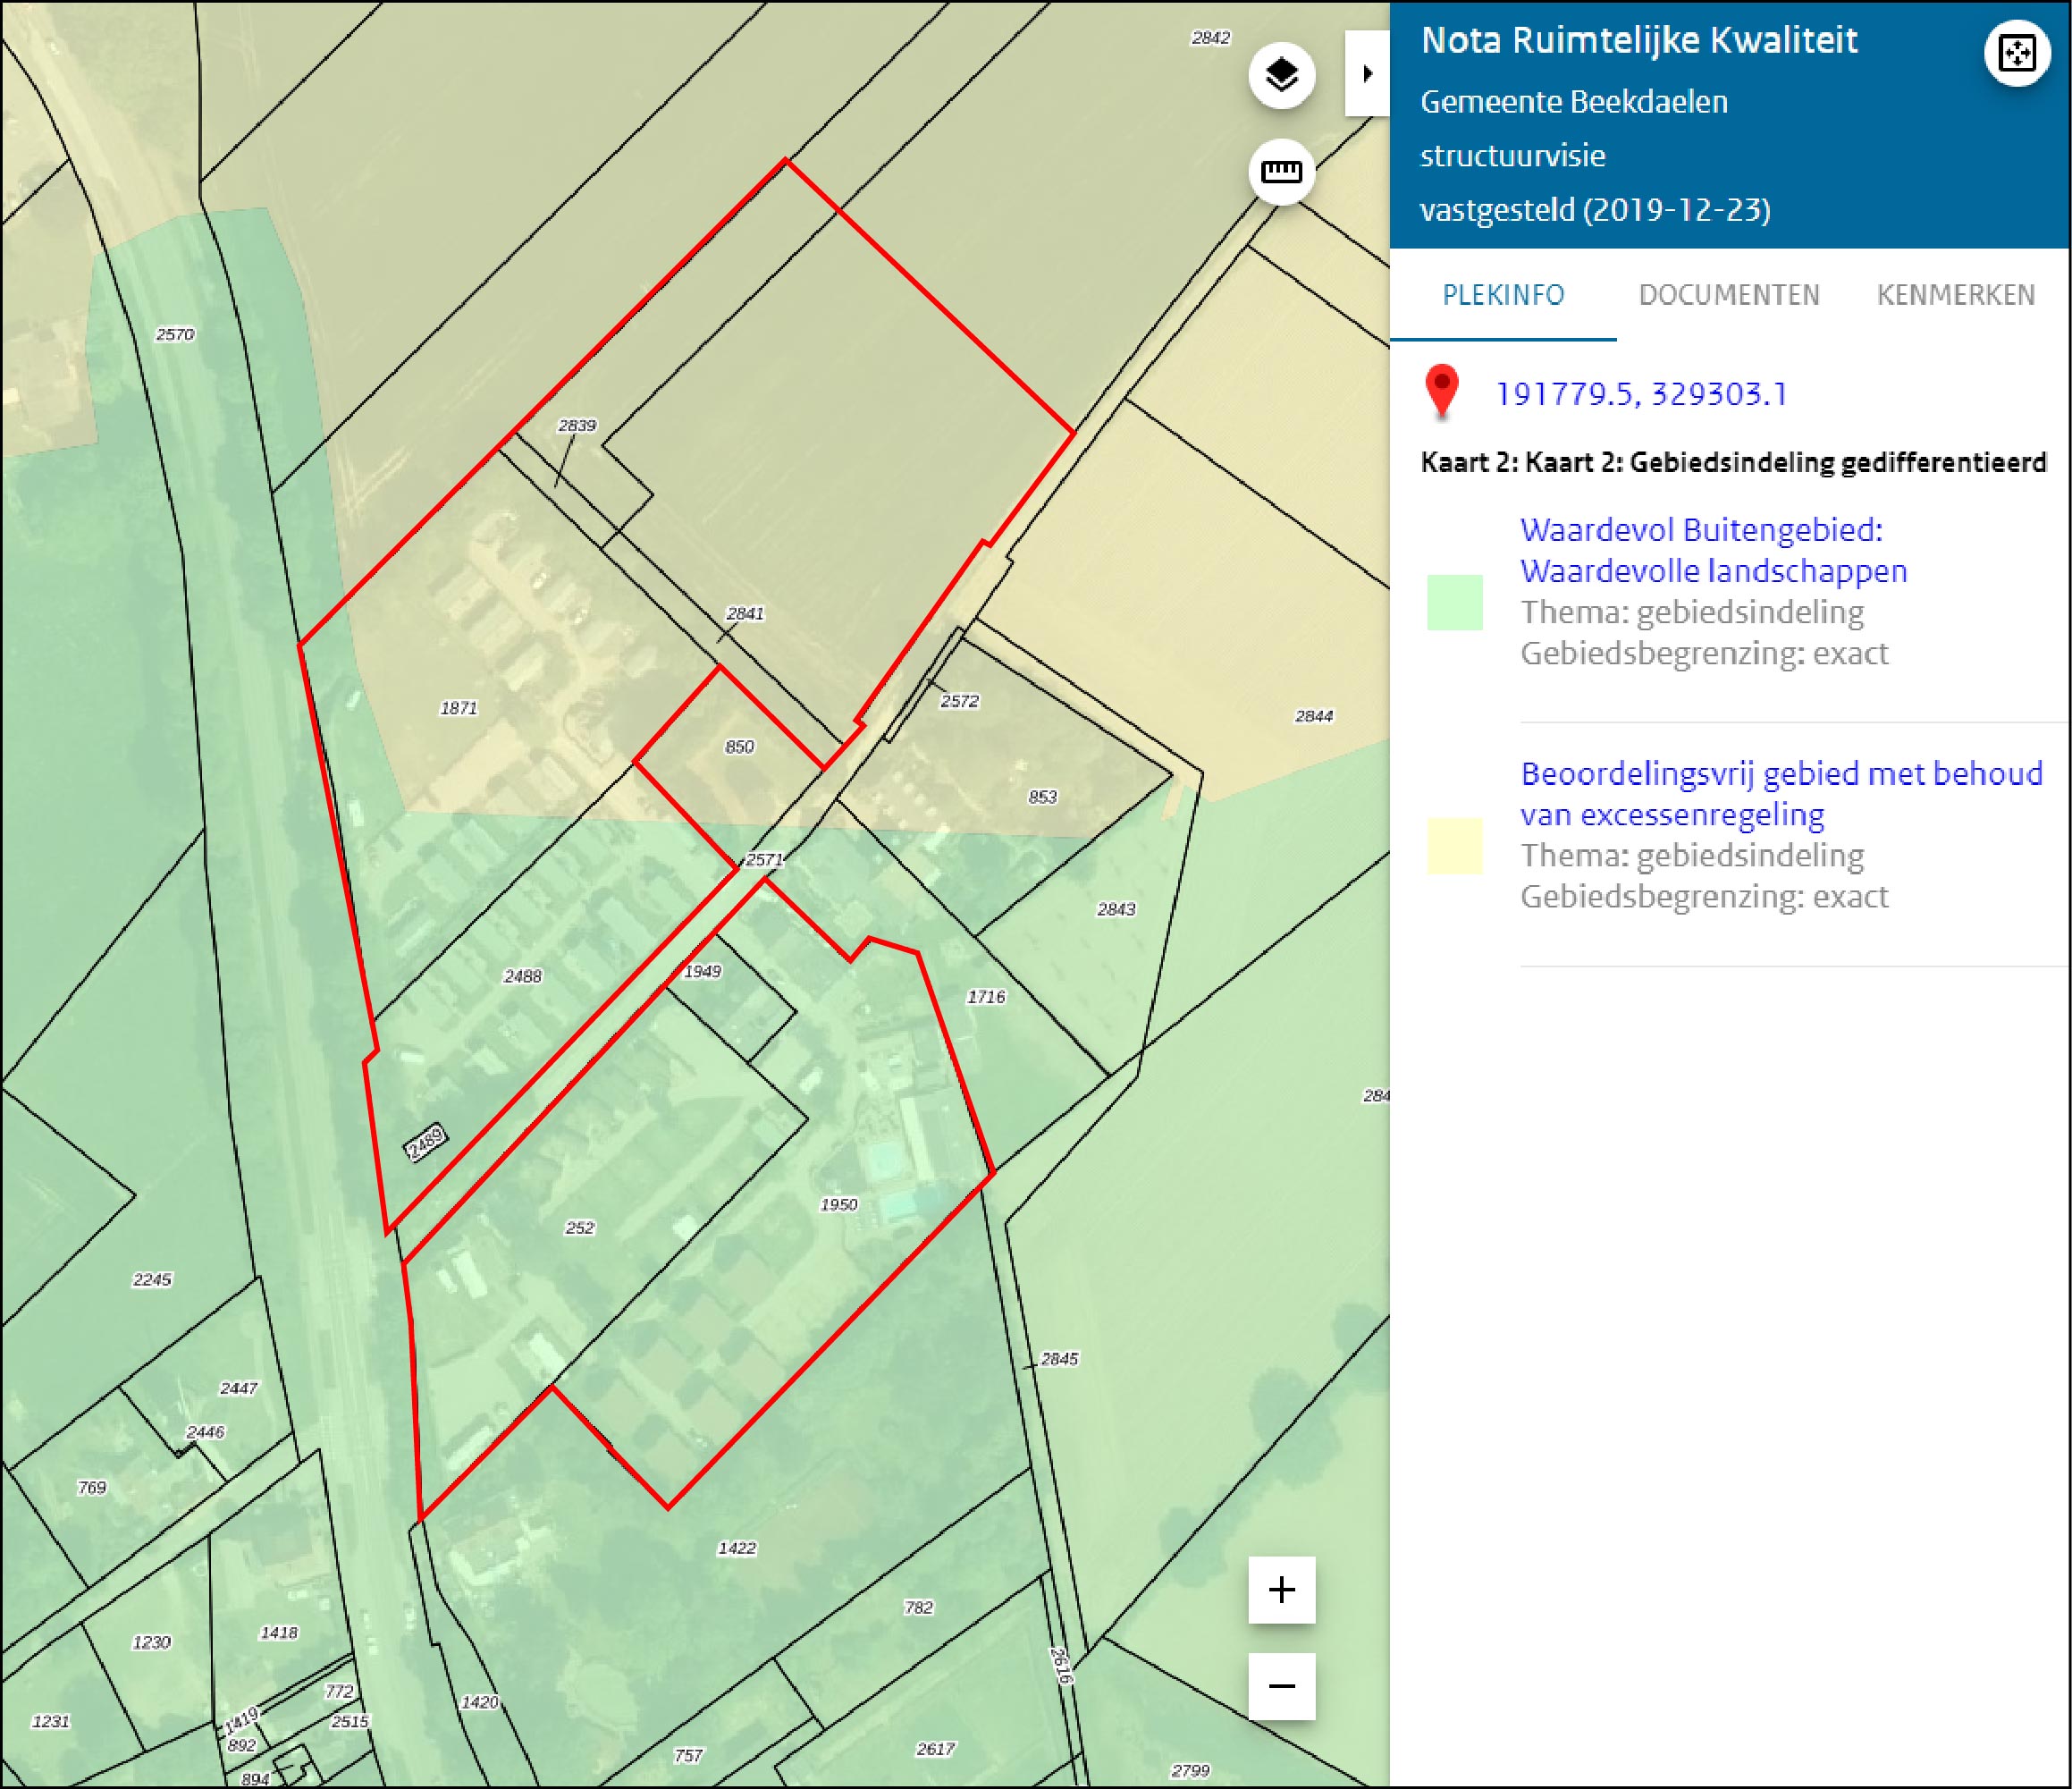Click parcel label 1871 on the map
Screen dimensions: 2072x1789
point(459,708)
